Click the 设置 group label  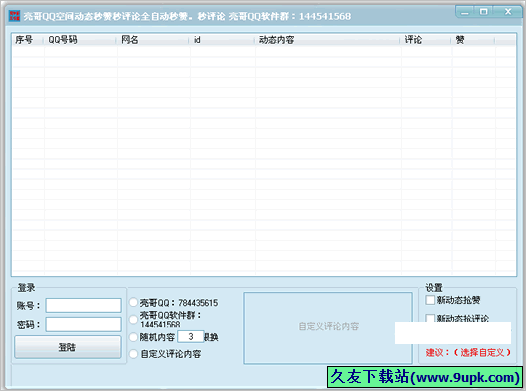coord(434,287)
